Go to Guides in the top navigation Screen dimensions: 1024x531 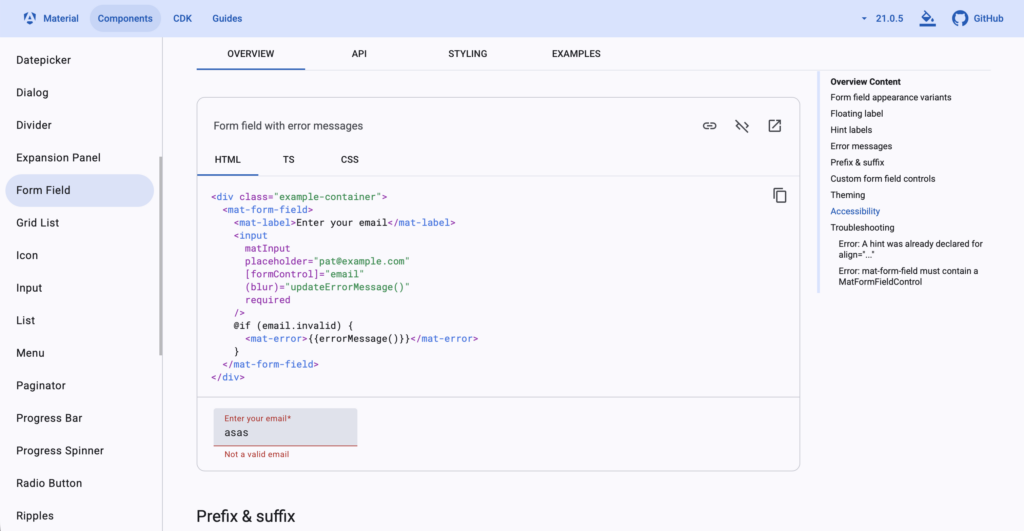tap(227, 18)
